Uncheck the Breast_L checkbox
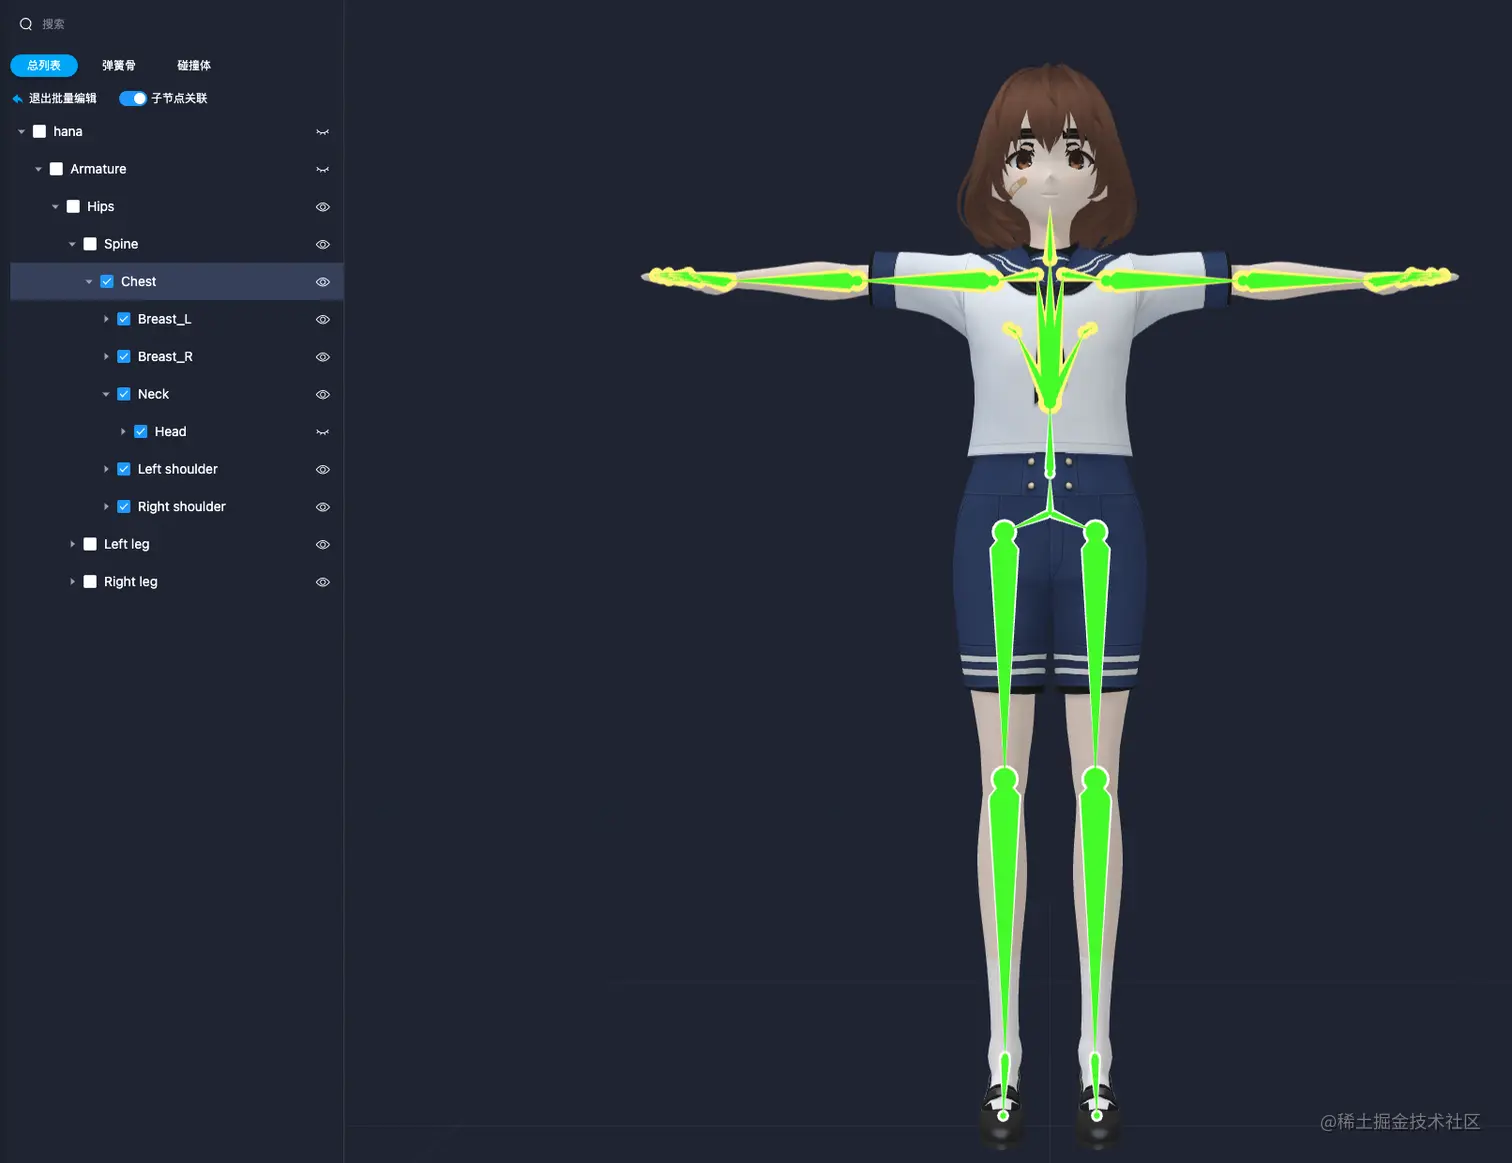This screenshot has height=1163, width=1512. 124,319
